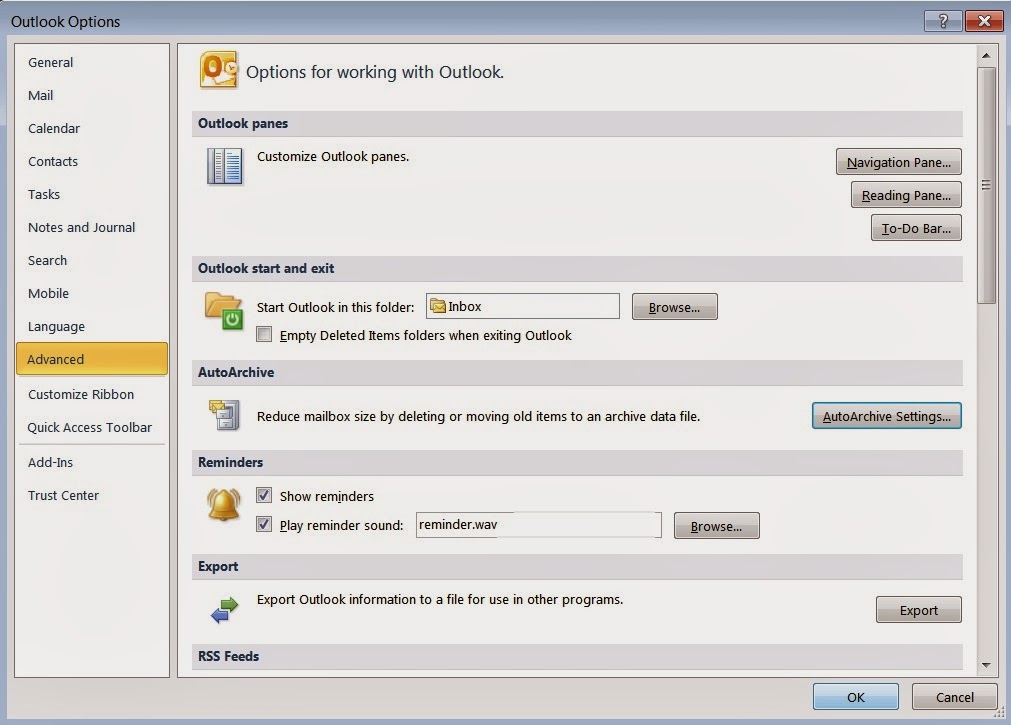
Task: Click the Outlook panes section header
Action: click(577, 123)
